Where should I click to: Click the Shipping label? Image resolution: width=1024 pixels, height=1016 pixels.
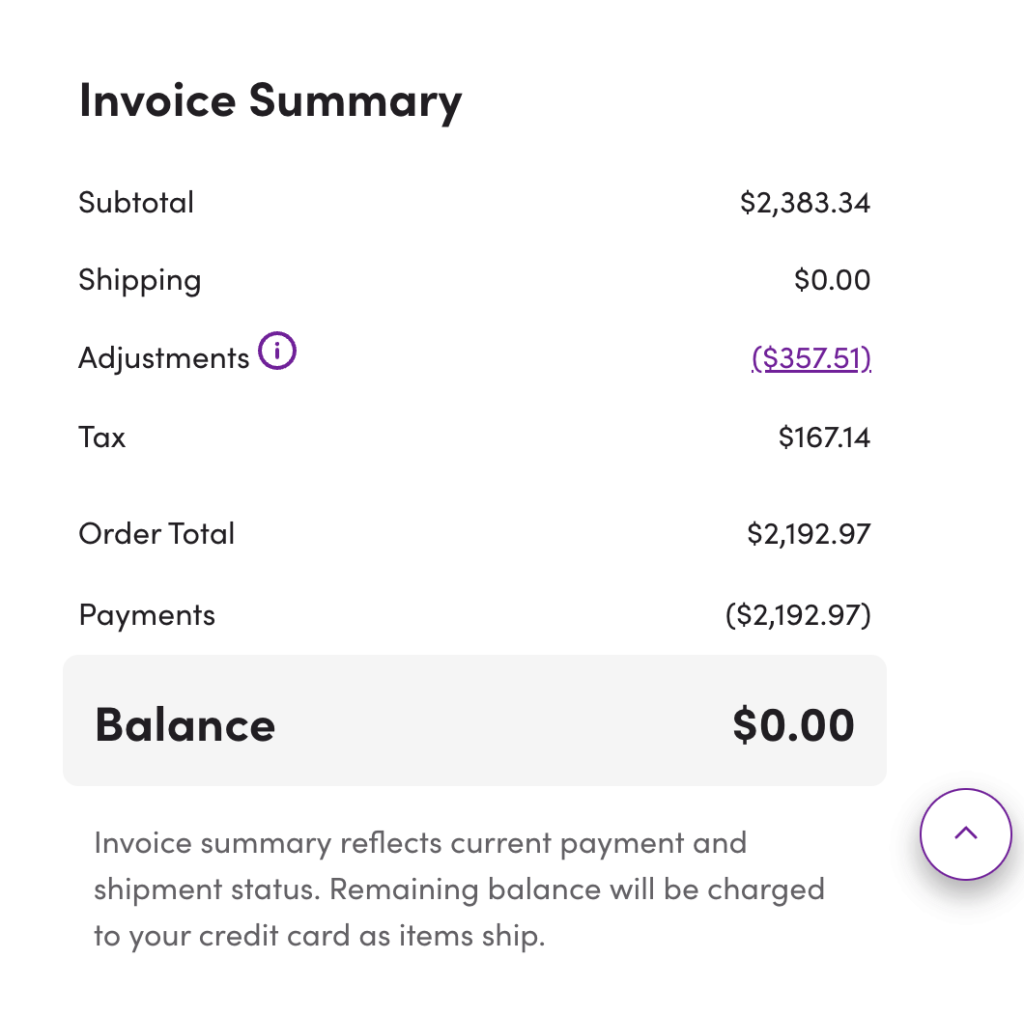pos(139,280)
